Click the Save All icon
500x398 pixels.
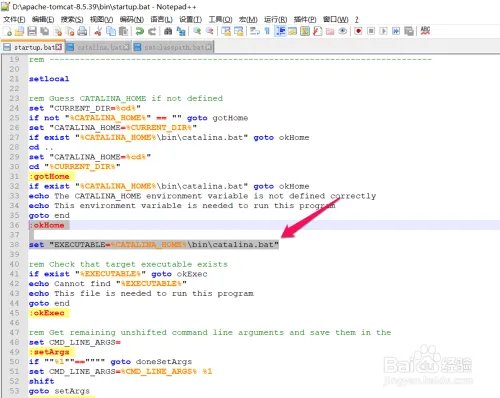[x=44, y=31]
